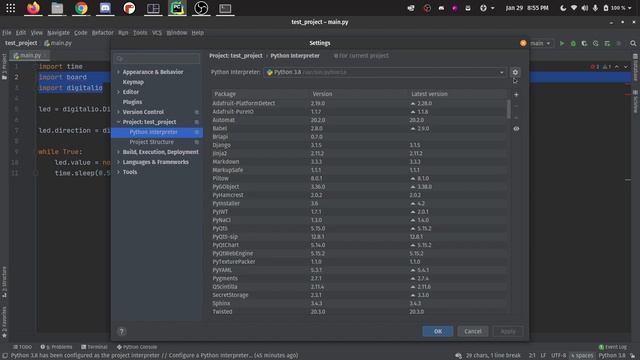
Task: Open the Project tool window side tab
Action: tap(4, 66)
